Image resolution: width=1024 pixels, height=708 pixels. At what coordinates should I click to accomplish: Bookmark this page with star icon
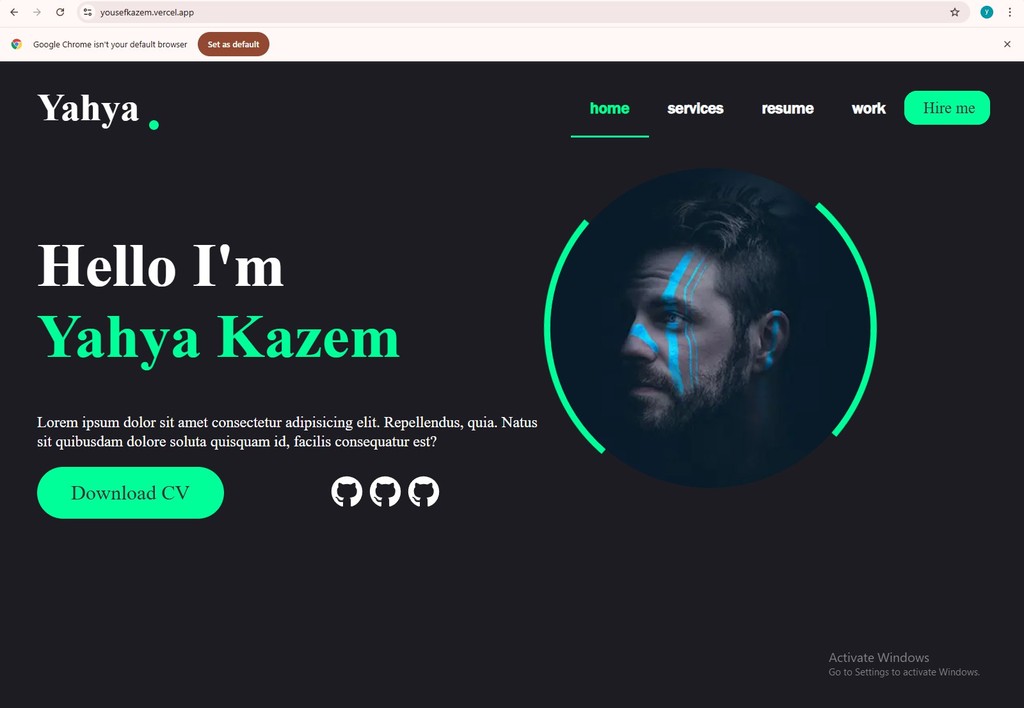955,12
